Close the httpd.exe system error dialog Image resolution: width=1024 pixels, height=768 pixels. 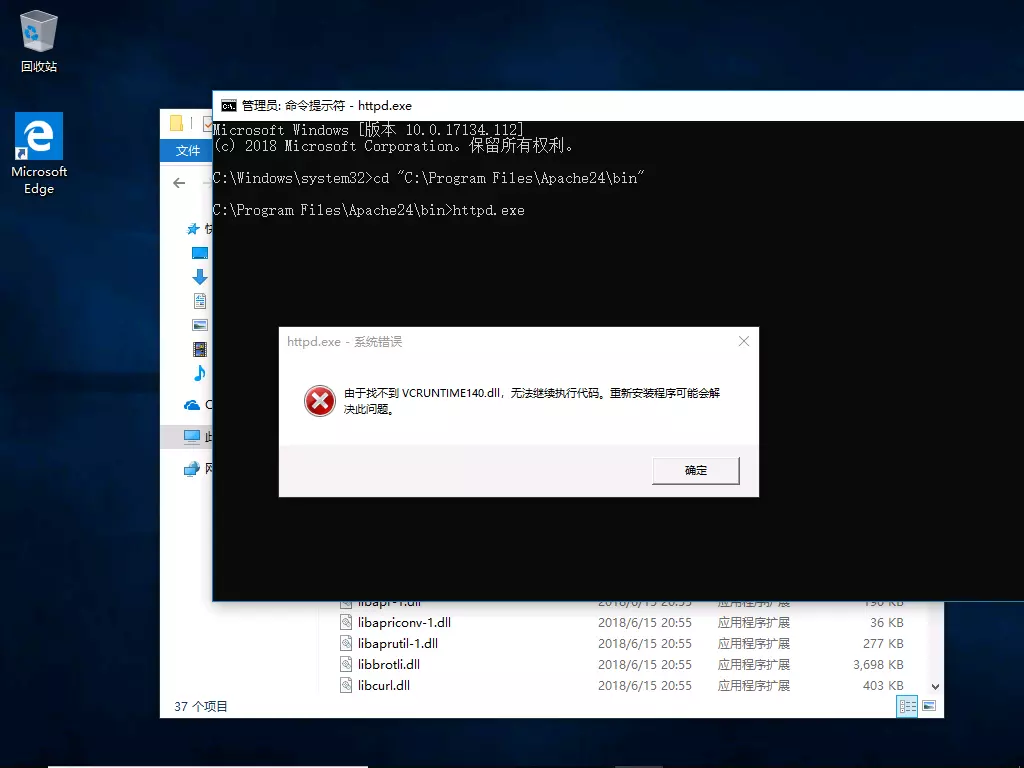click(x=743, y=342)
